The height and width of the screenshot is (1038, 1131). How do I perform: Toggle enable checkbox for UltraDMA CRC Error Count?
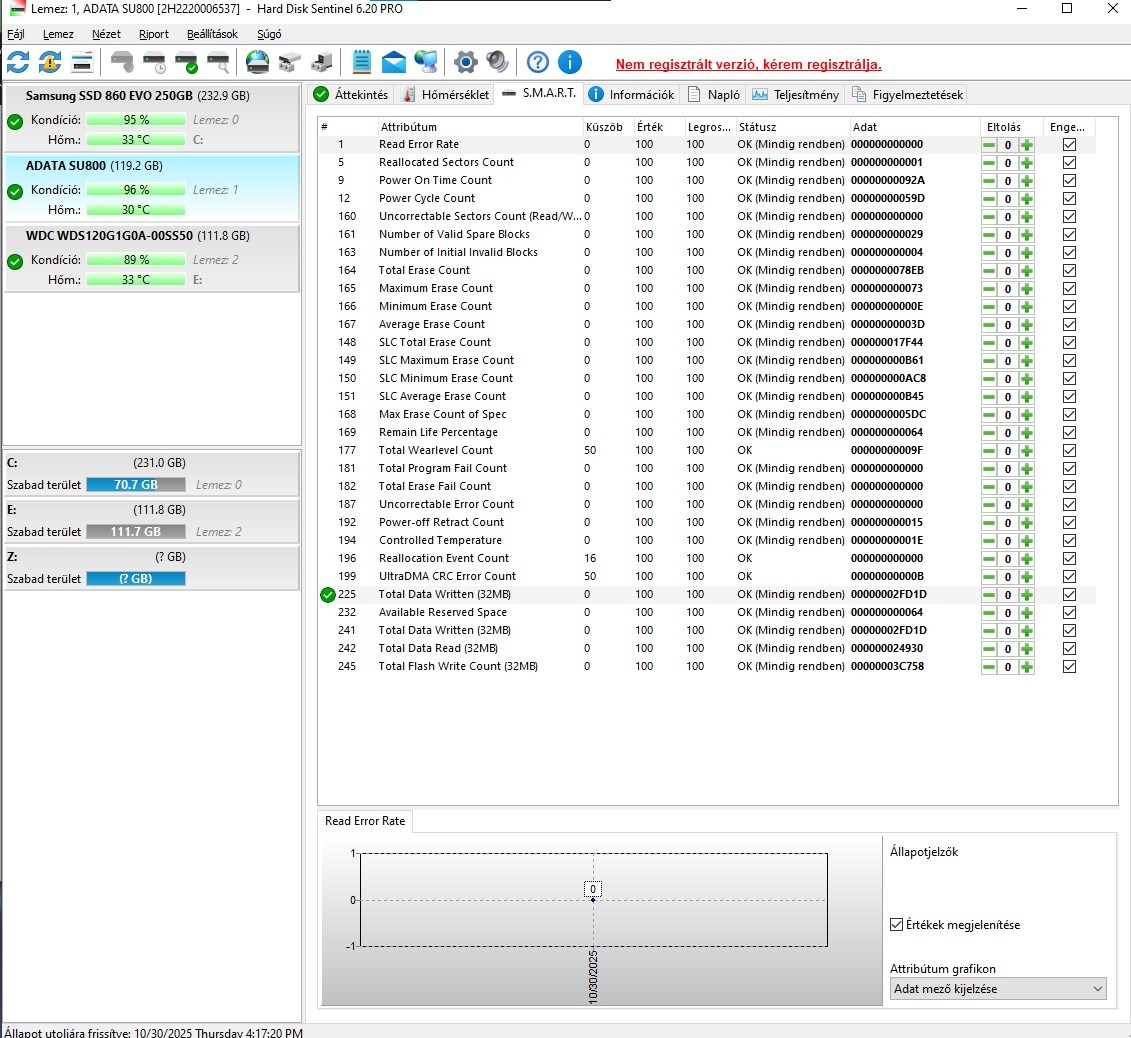(x=1069, y=576)
